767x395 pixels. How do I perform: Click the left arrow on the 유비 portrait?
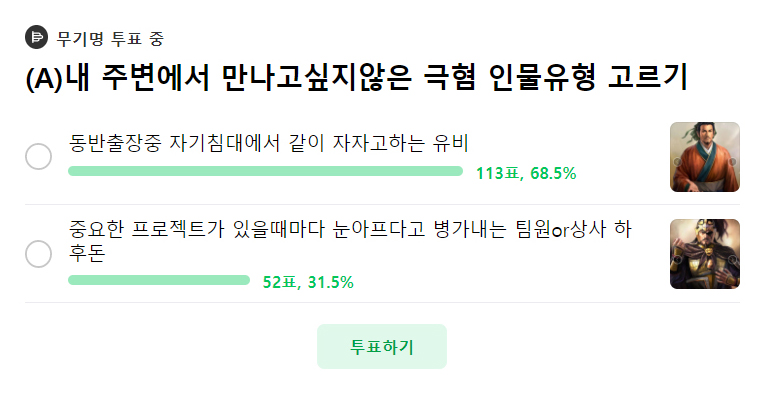click(x=677, y=162)
